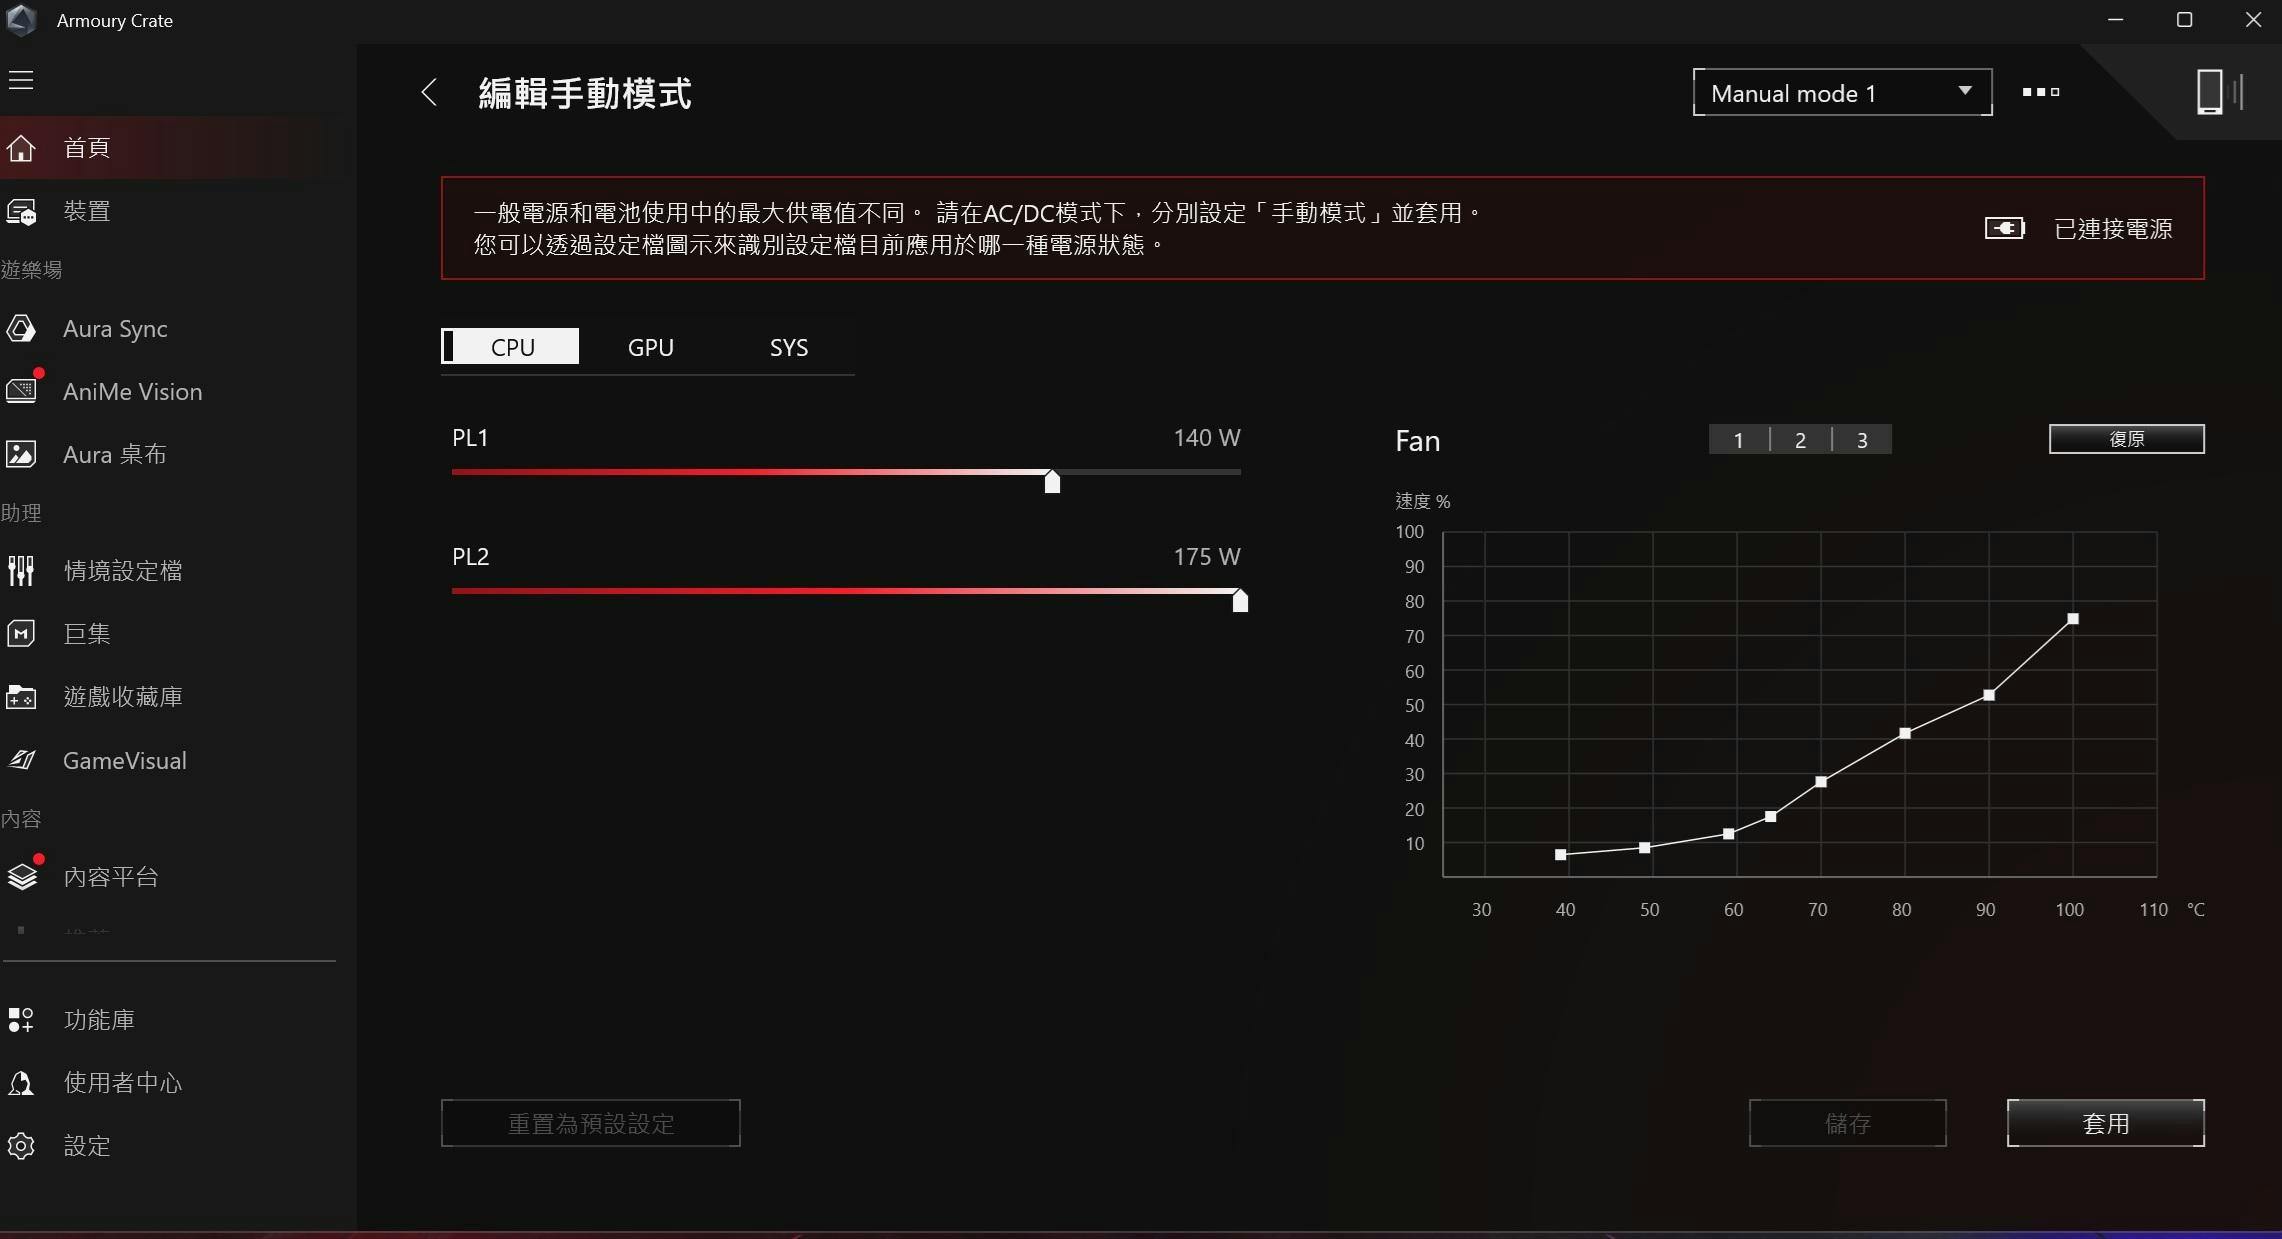Click the 套用 apply button

[2105, 1123]
